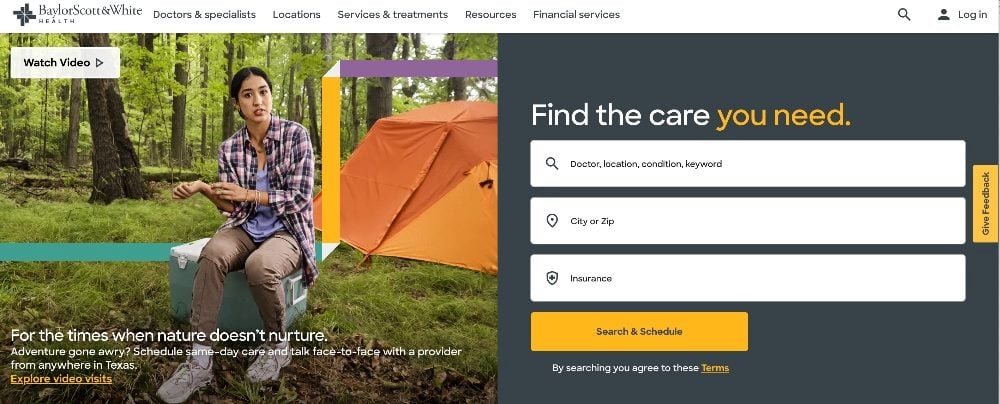Click the Search & Schedule button
This screenshot has width=1000, height=404.
coord(639,331)
